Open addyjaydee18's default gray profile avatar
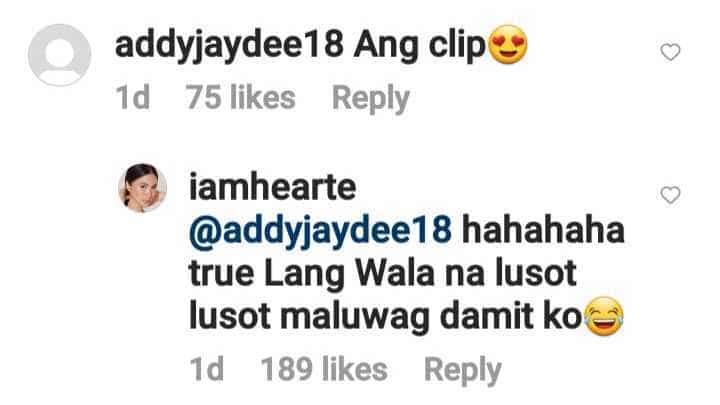 59,55
